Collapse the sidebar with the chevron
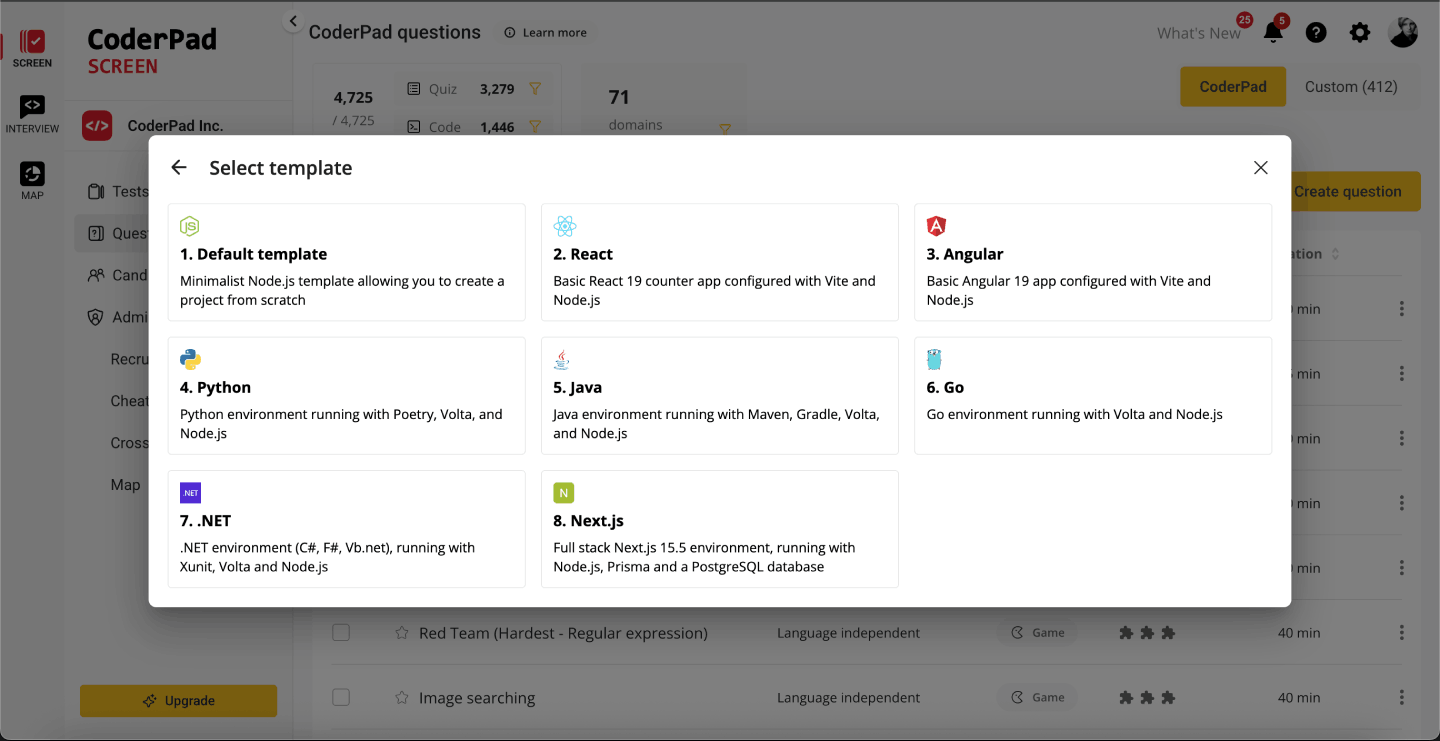Image resolution: width=1440 pixels, height=741 pixels. click(292, 21)
